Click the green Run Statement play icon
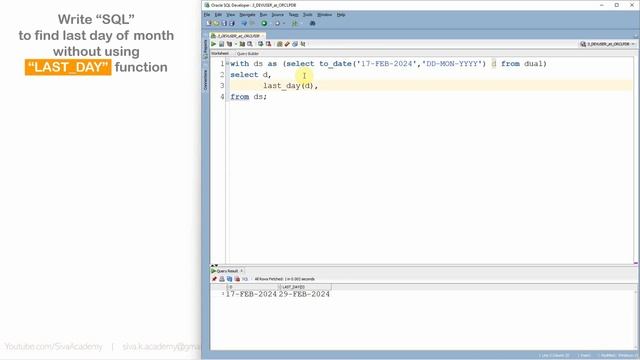The width and height of the screenshot is (640, 360). coord(213,44)
